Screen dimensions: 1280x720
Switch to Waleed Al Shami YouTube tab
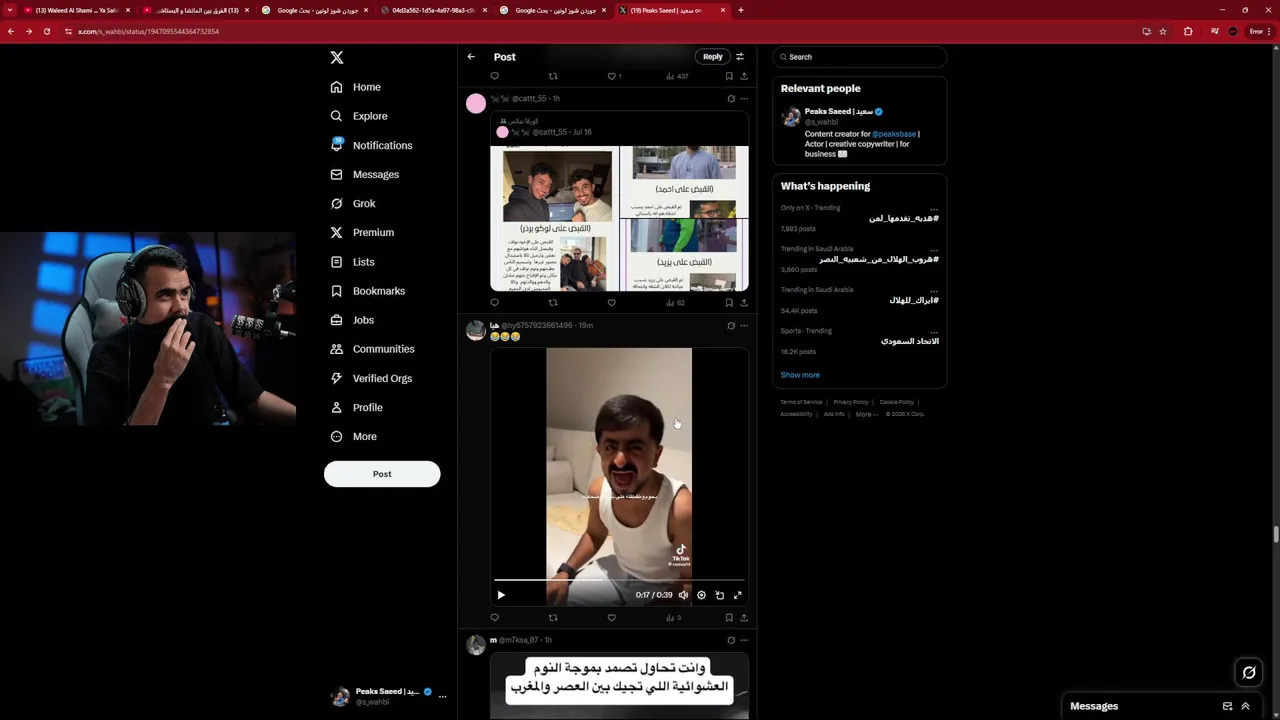pos(77,10)
